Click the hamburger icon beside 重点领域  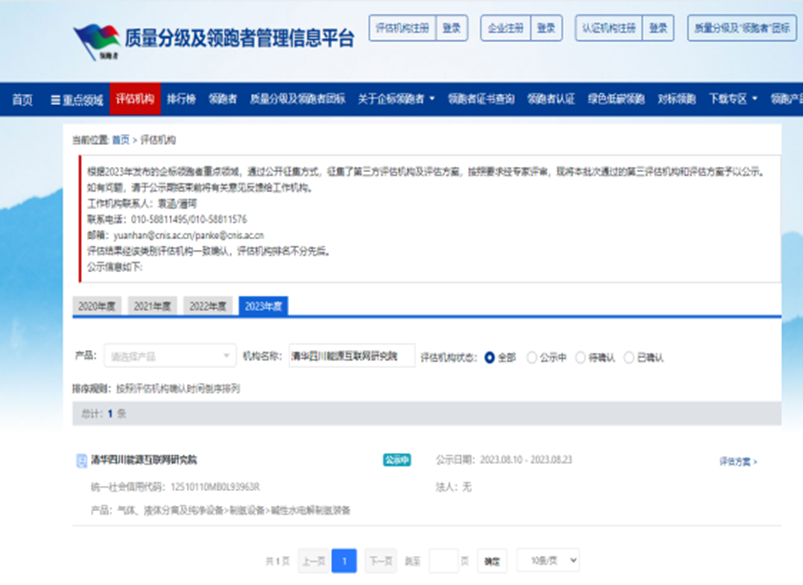pyautogui.click(x=55, y=100)
